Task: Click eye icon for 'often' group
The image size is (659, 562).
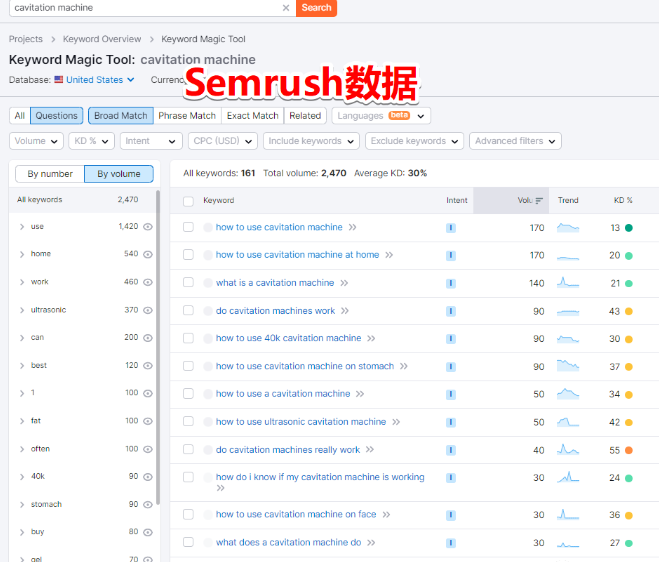Action: click(148, 449)
